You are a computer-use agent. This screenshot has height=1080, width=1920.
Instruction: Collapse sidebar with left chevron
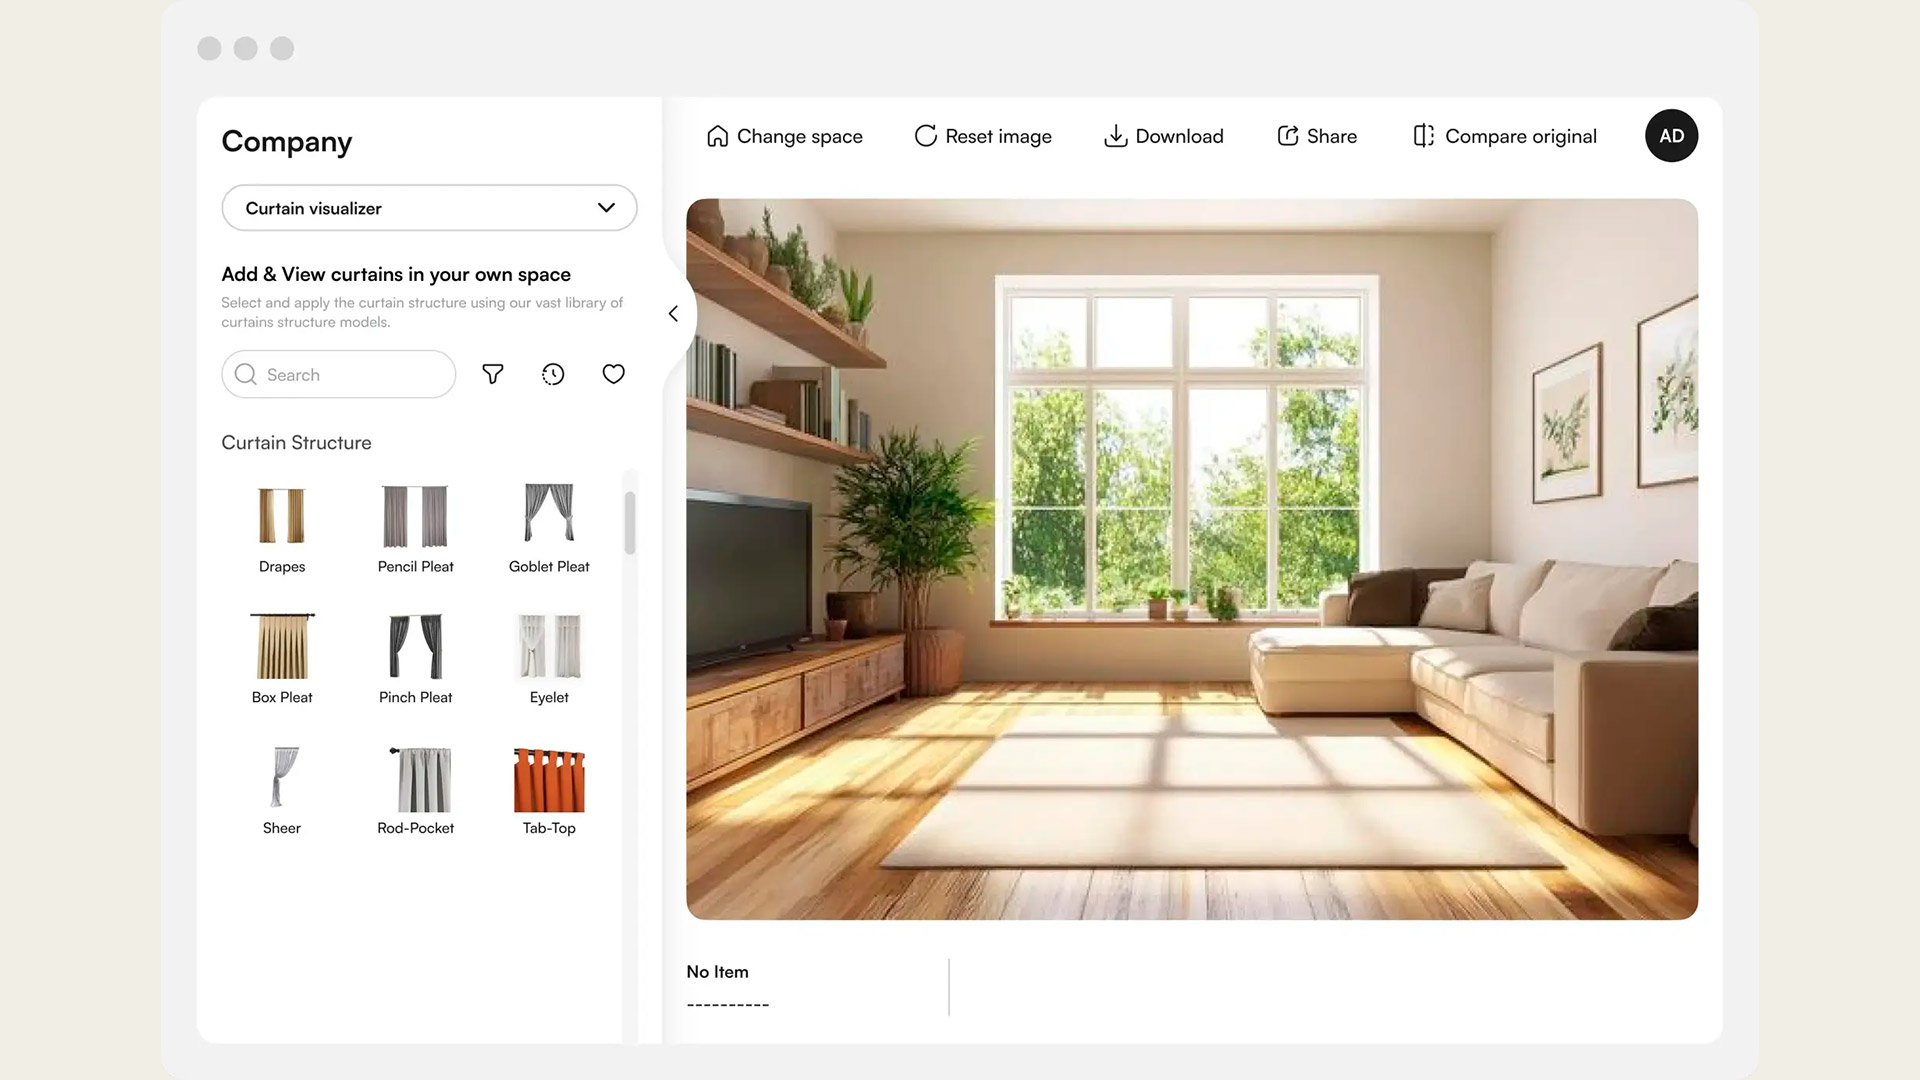(x=673, y=314)
